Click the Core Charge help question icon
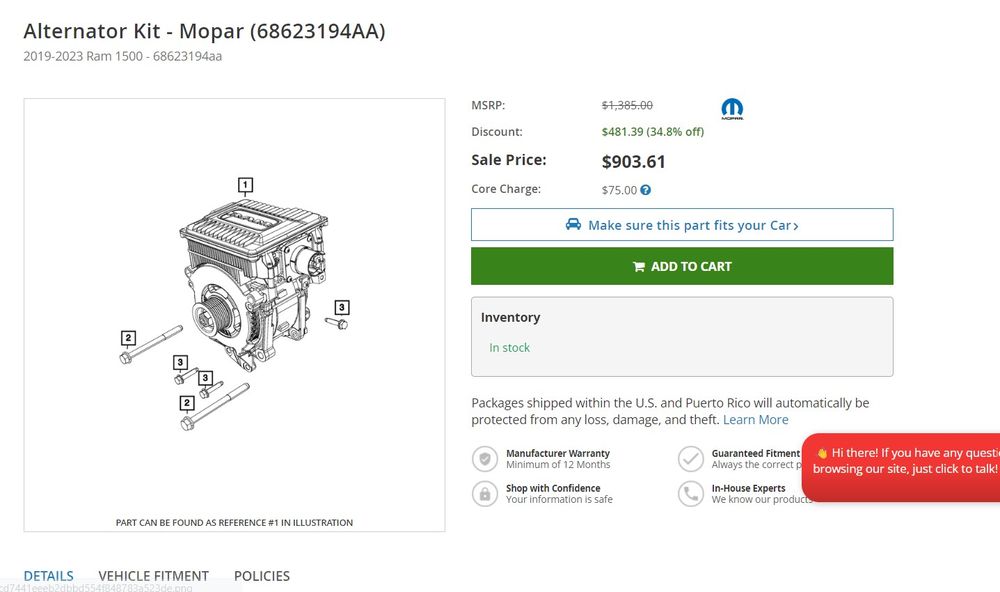Image resolution: width=1000 pixels, height=592 pixels. coord(646,190)
